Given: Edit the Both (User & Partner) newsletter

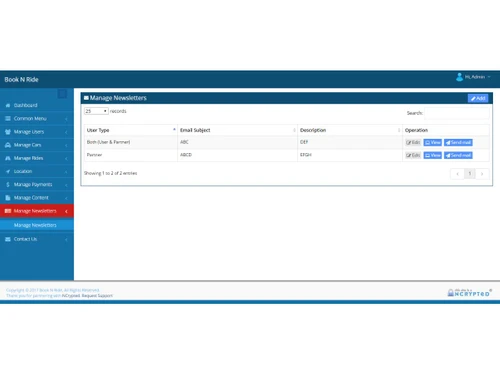Looking at the screenshot, I should point(413,143).
